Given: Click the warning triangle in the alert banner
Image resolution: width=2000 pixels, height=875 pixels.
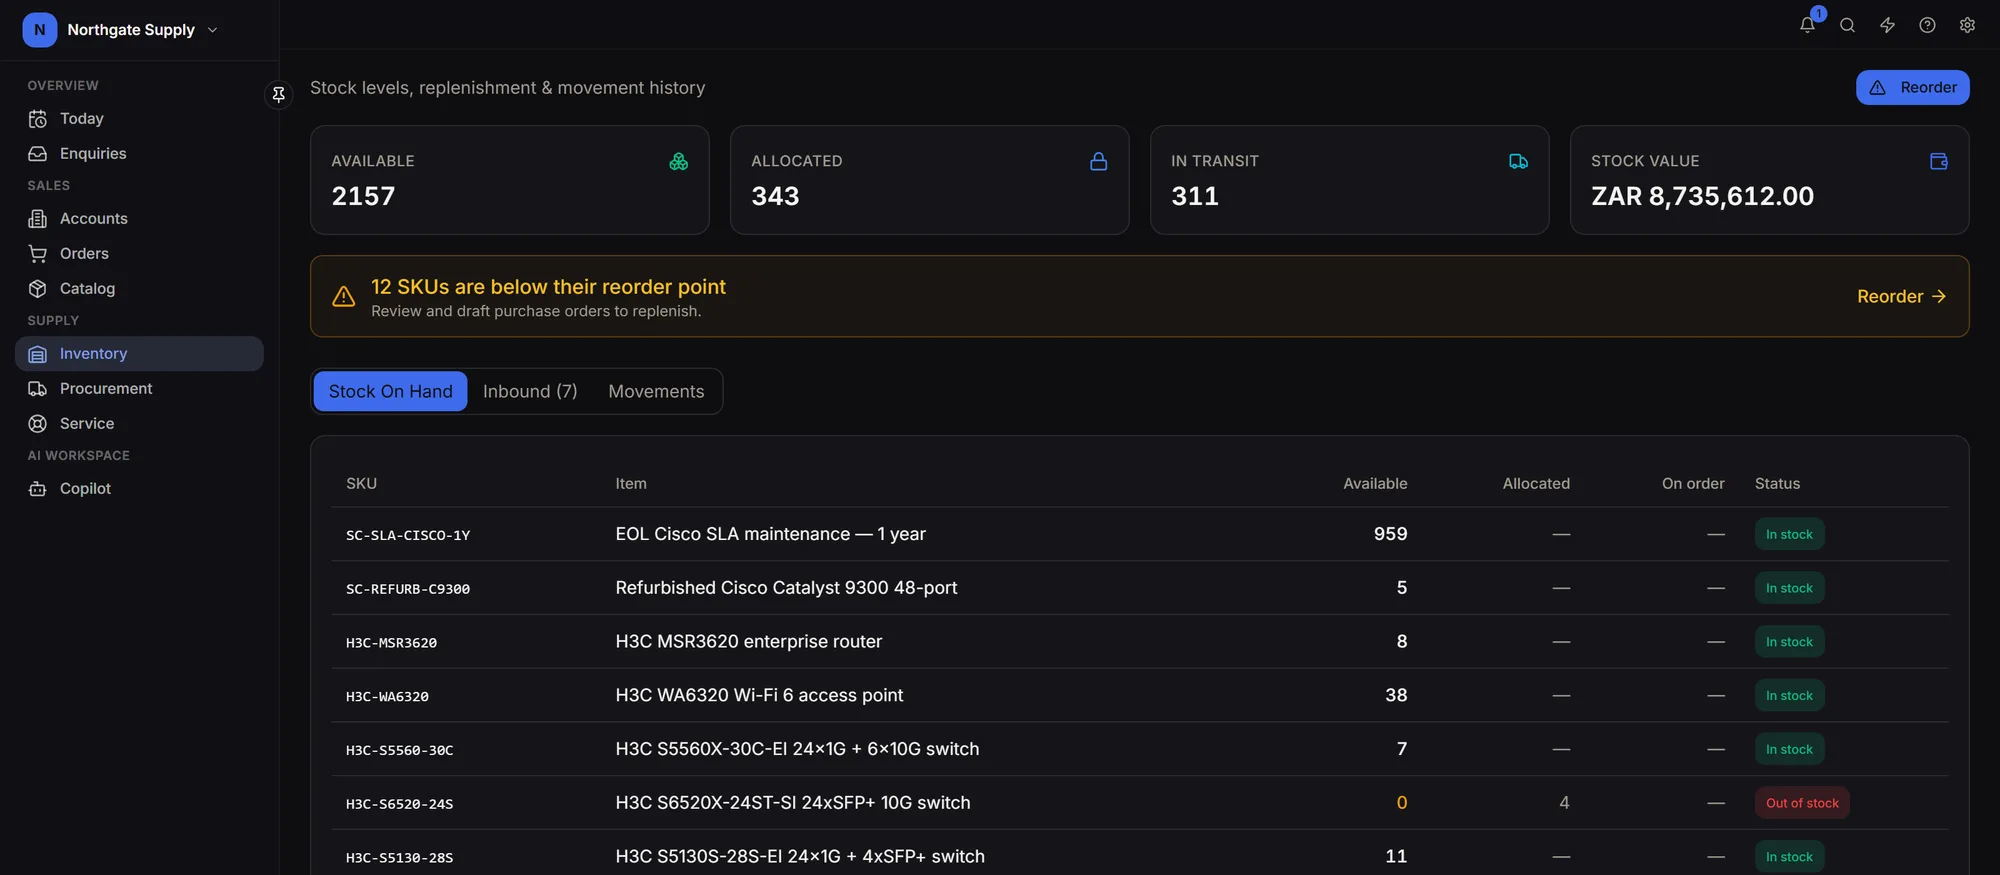Looking at the screenshot, I should 343,296.
